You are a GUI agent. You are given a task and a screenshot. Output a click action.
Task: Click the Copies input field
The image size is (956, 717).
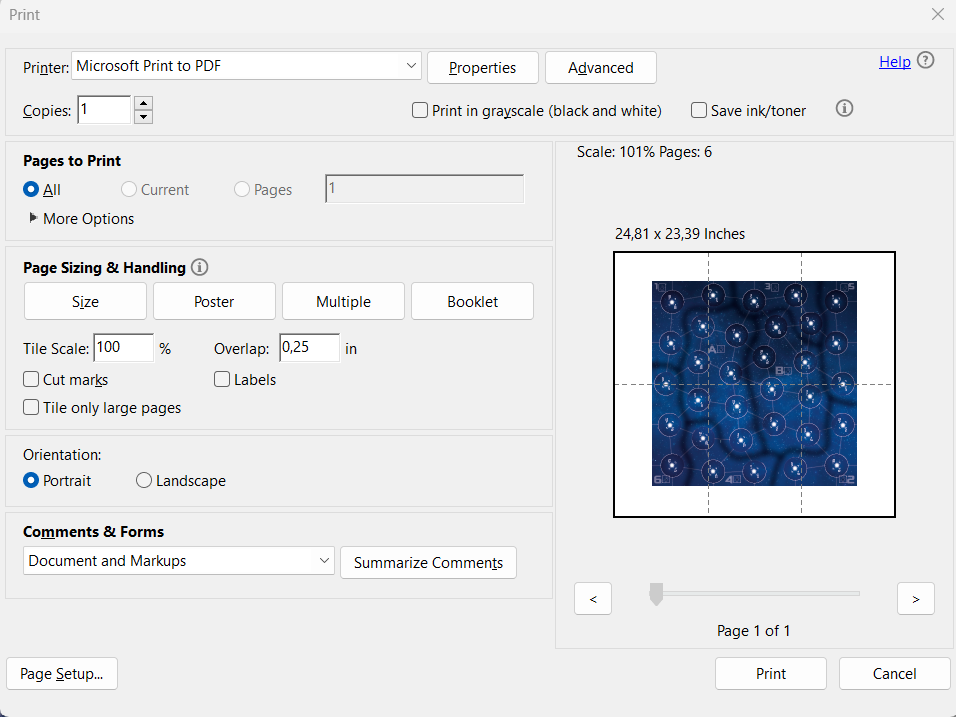click(104, 110)
